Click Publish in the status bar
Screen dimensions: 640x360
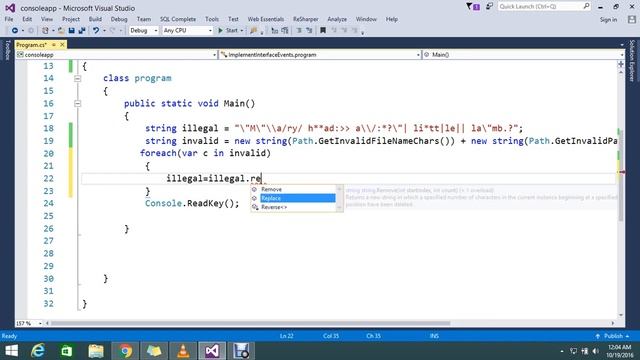tap(612, 336)
